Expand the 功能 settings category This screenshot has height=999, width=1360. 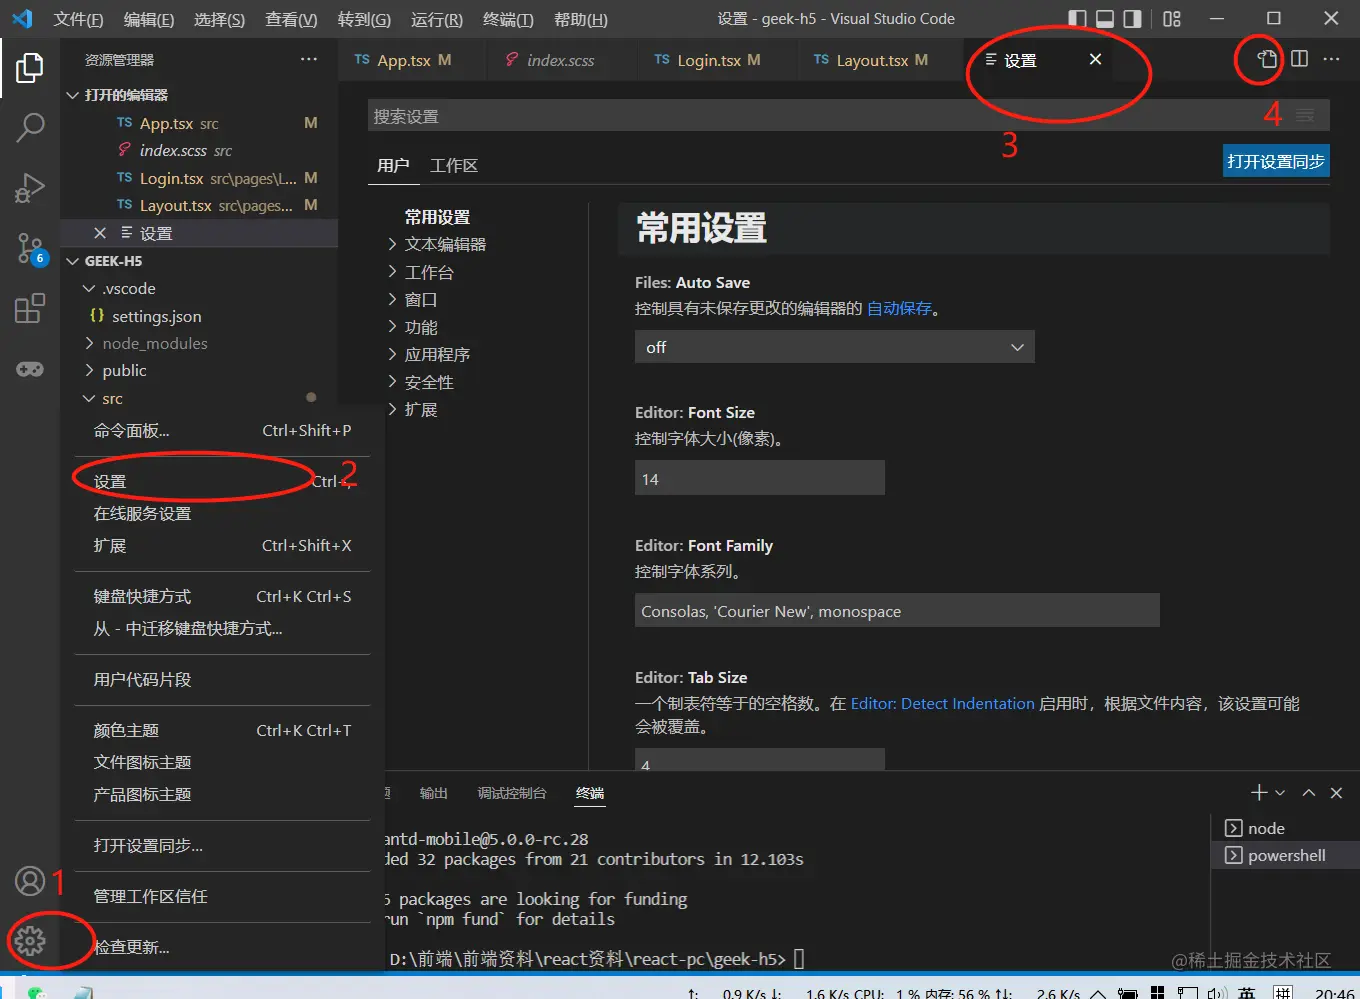pyautogui.click(x=413, y=327)
